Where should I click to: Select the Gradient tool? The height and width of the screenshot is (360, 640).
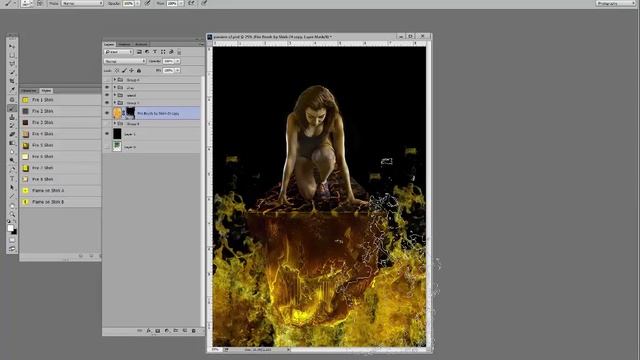(x=12, y=142)
